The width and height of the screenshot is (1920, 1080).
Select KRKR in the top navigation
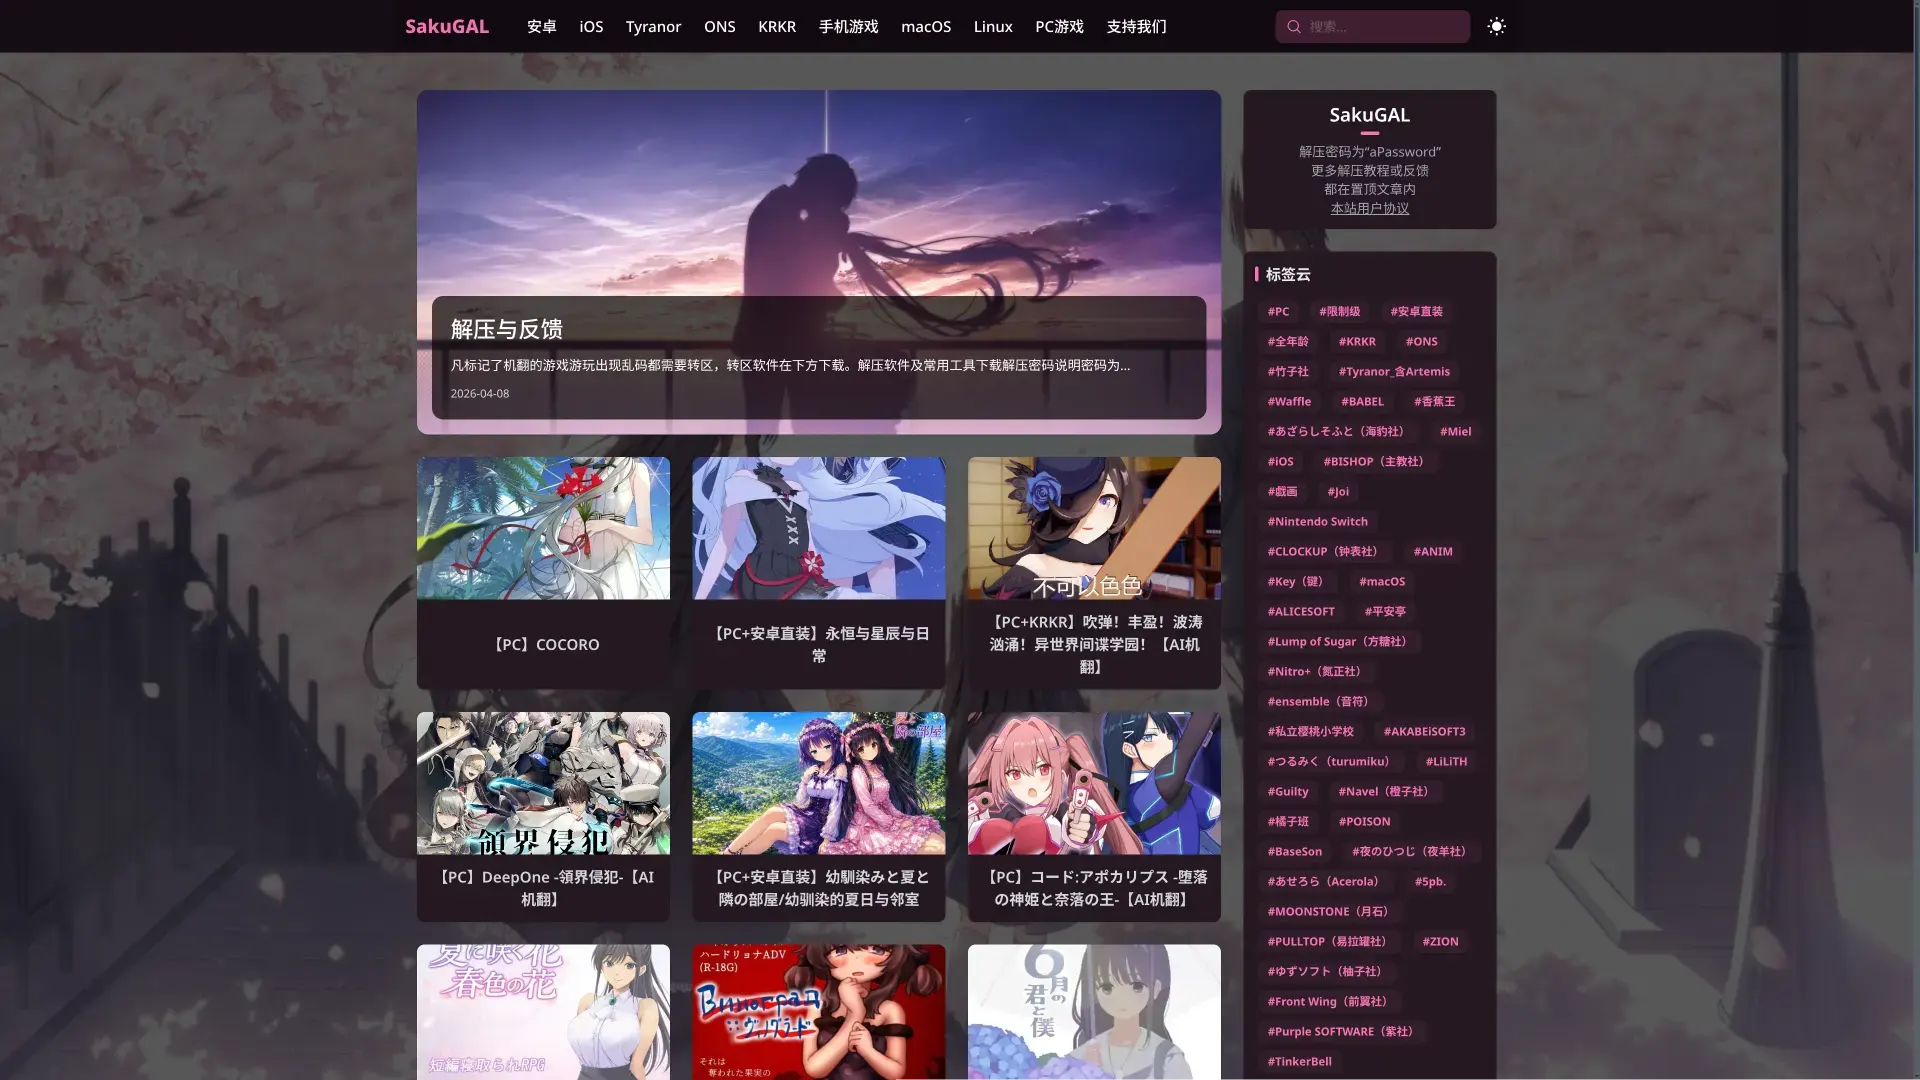coord(777,27)
